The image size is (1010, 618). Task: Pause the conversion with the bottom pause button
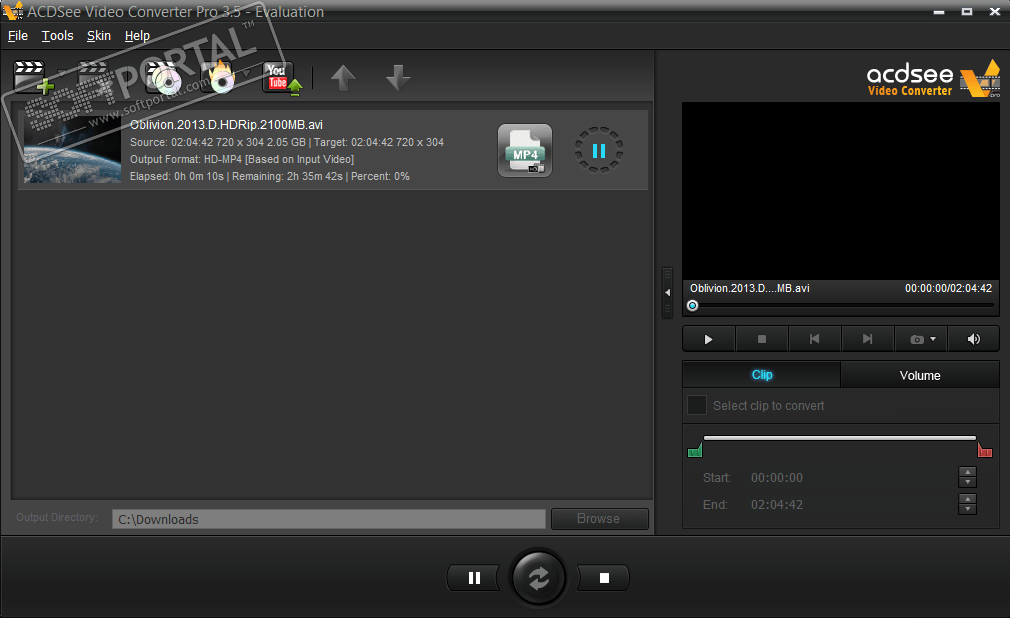474,578
